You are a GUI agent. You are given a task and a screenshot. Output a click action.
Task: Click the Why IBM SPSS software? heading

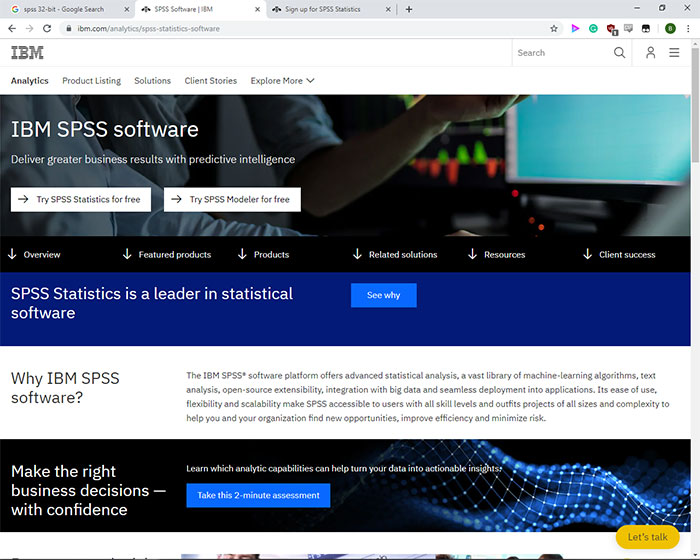65,388
